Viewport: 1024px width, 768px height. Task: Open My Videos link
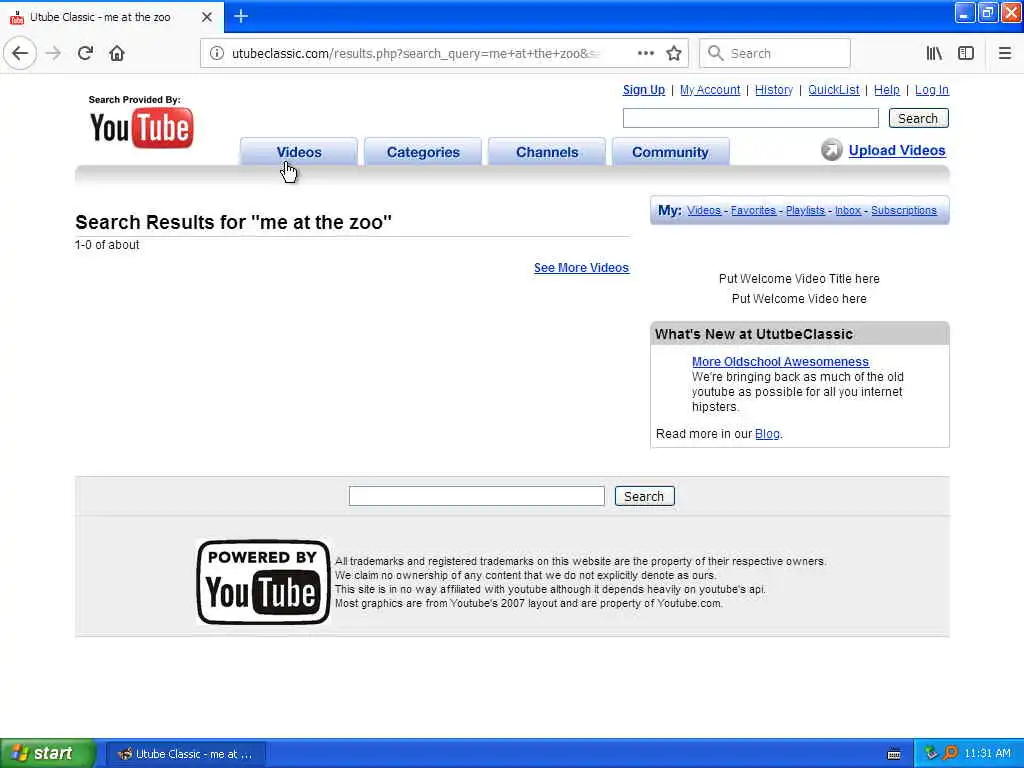704,210
